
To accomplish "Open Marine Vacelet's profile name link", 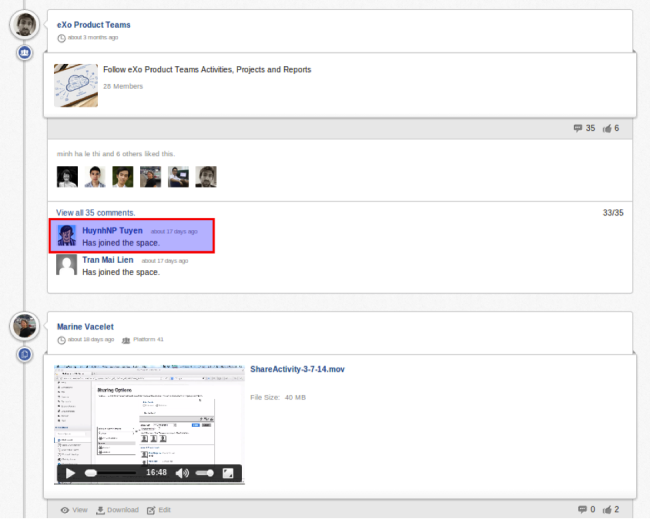I will [85, 327].
